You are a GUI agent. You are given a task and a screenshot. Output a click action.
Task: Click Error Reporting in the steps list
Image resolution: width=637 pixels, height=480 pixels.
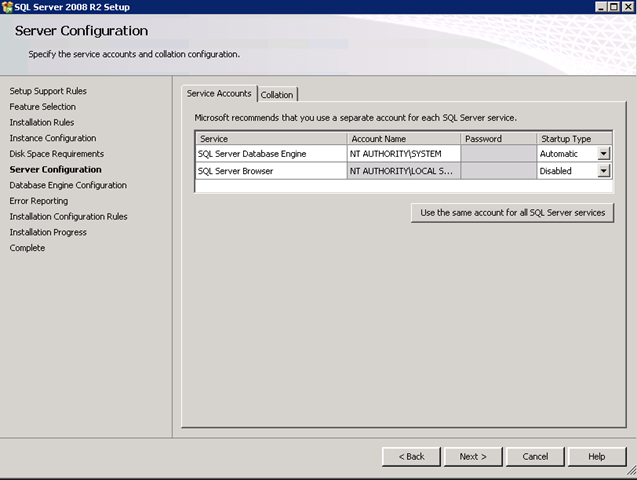(39, 201)
